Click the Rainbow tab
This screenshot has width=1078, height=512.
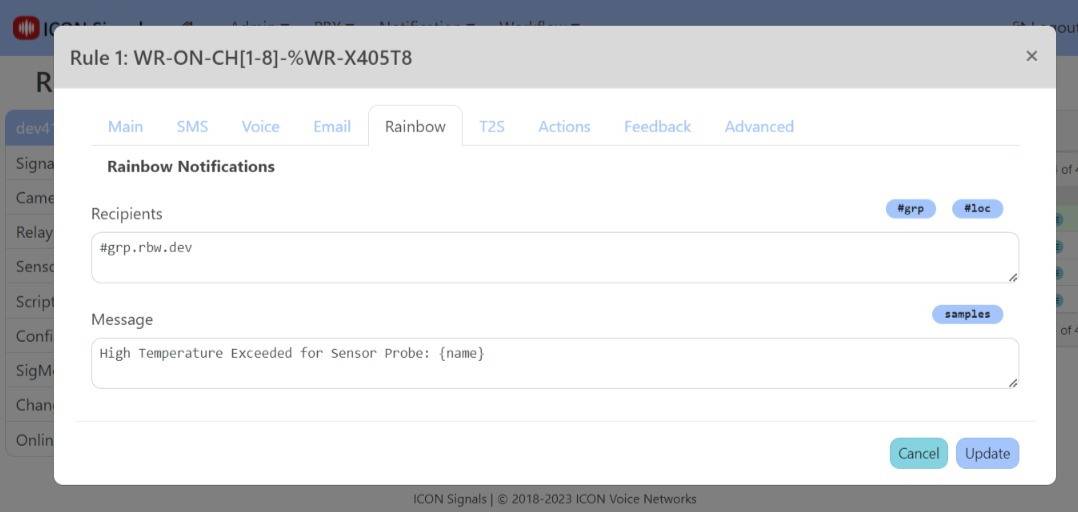click(415, 126)
